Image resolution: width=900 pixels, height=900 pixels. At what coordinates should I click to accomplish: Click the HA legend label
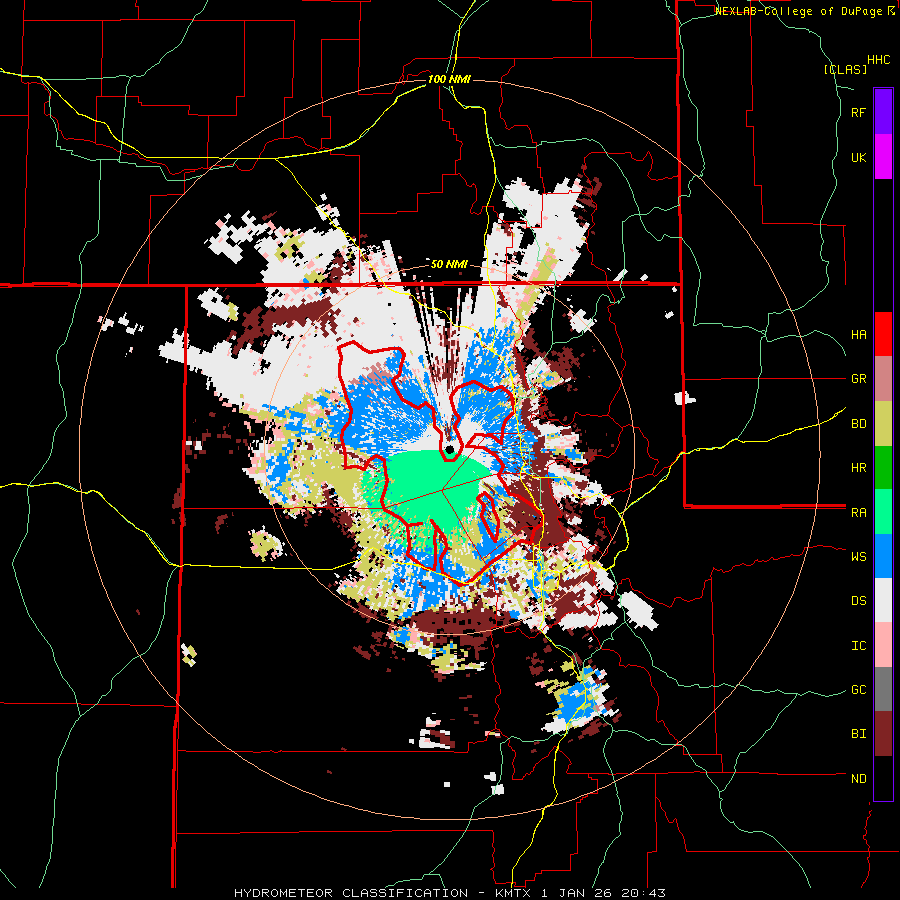pos(858,335)
